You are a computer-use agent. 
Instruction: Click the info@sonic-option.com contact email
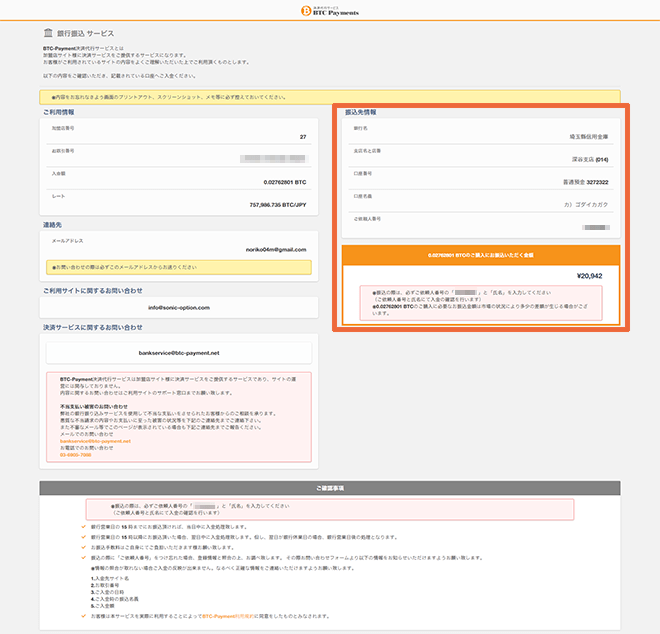[179, 308]
